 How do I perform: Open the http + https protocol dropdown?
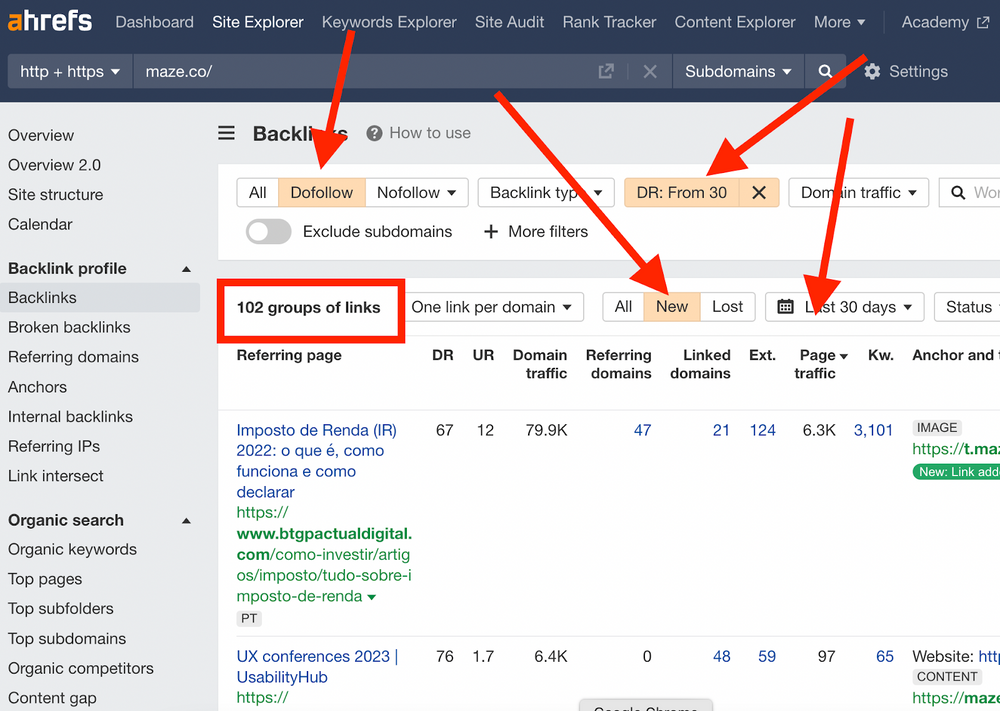tap(70, 71)
